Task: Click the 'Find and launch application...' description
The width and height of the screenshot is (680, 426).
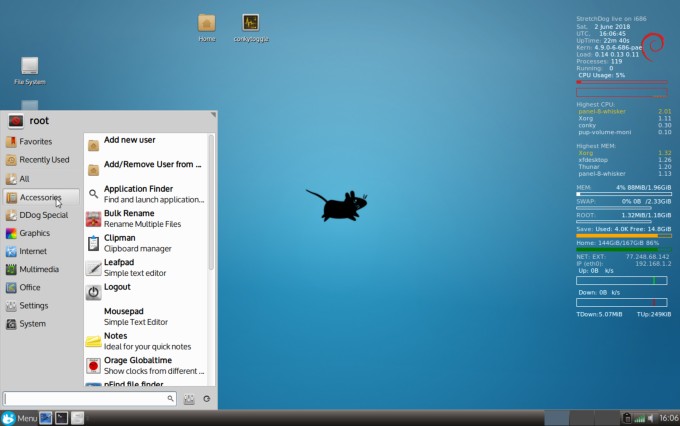Action: coord(154,200)
